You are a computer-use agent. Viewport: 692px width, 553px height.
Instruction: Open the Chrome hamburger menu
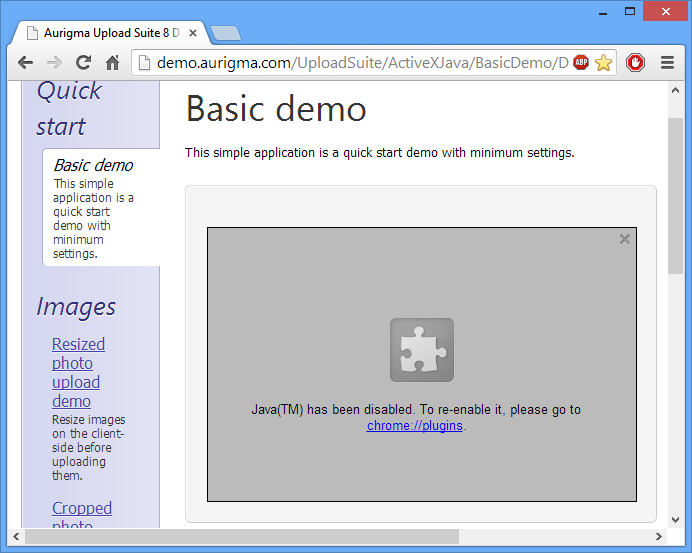(x=667, y=62)
